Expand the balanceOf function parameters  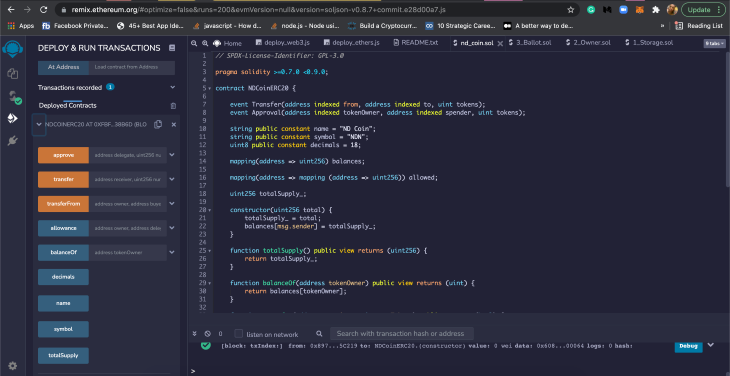tap(172, 252)
